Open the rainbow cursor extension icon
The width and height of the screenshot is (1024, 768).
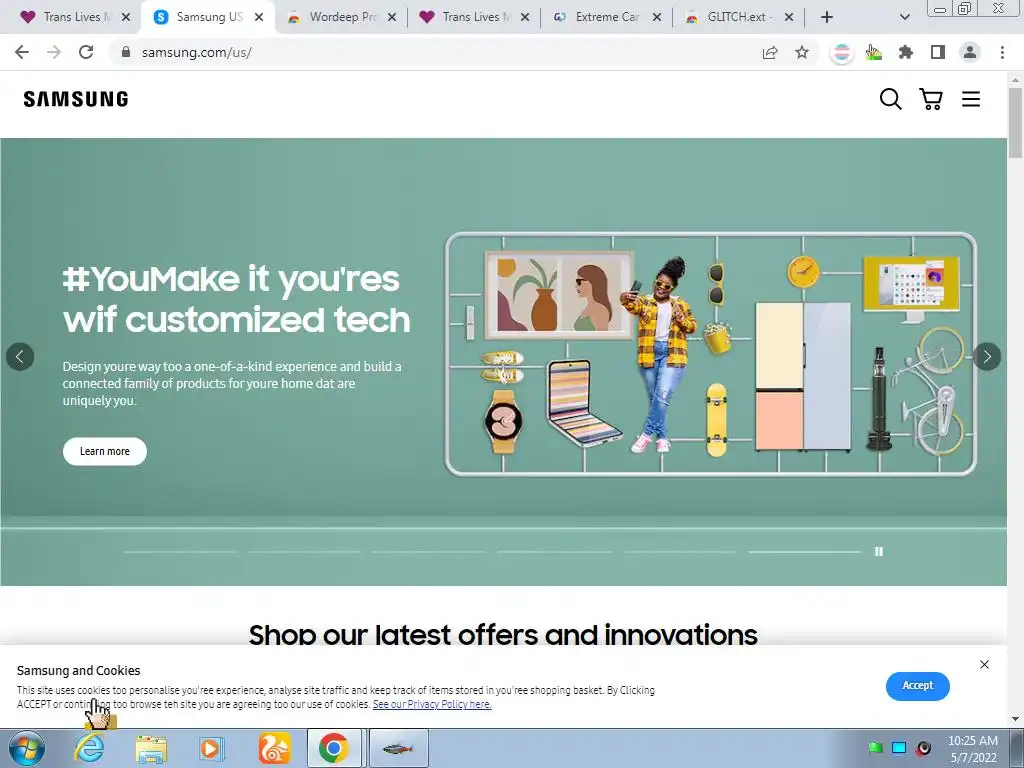coord(873,52)
